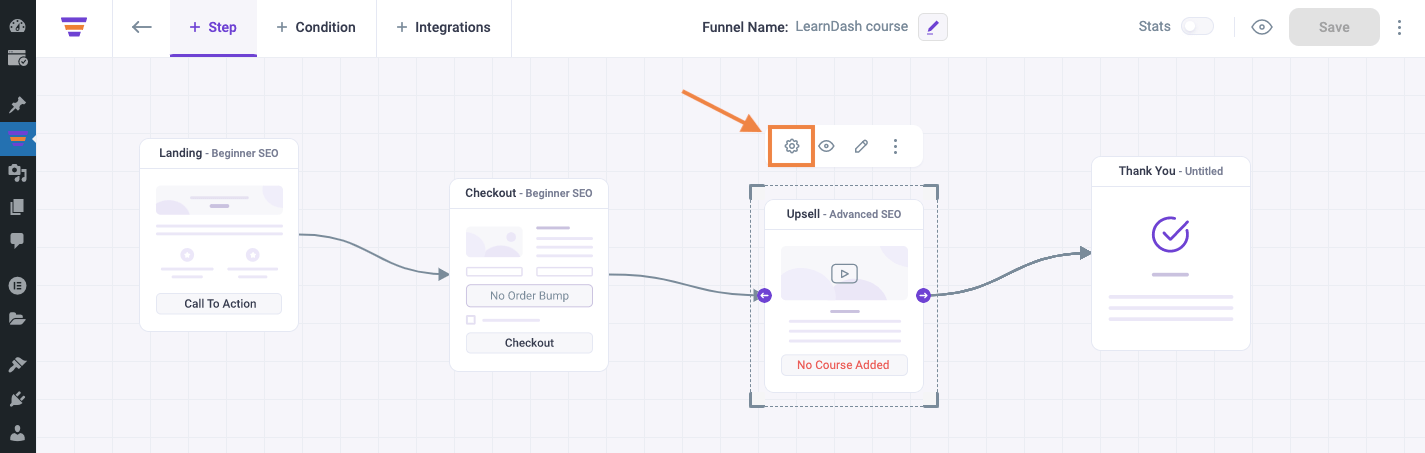The image size is (1425, 453).
Task: Click the right purple connector on Upsell
Action: tap(923, 295)
